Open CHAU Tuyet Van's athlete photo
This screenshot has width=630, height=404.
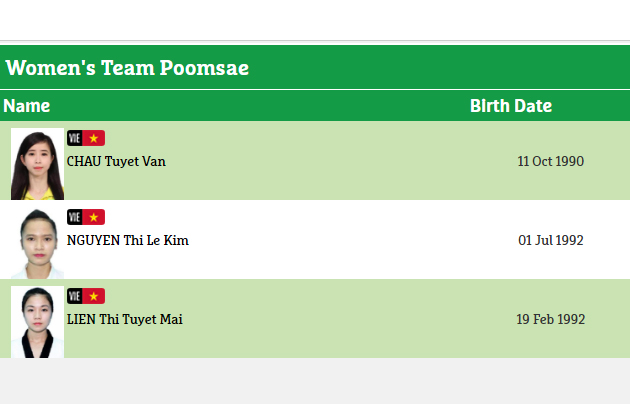click(x=37, y=164)
